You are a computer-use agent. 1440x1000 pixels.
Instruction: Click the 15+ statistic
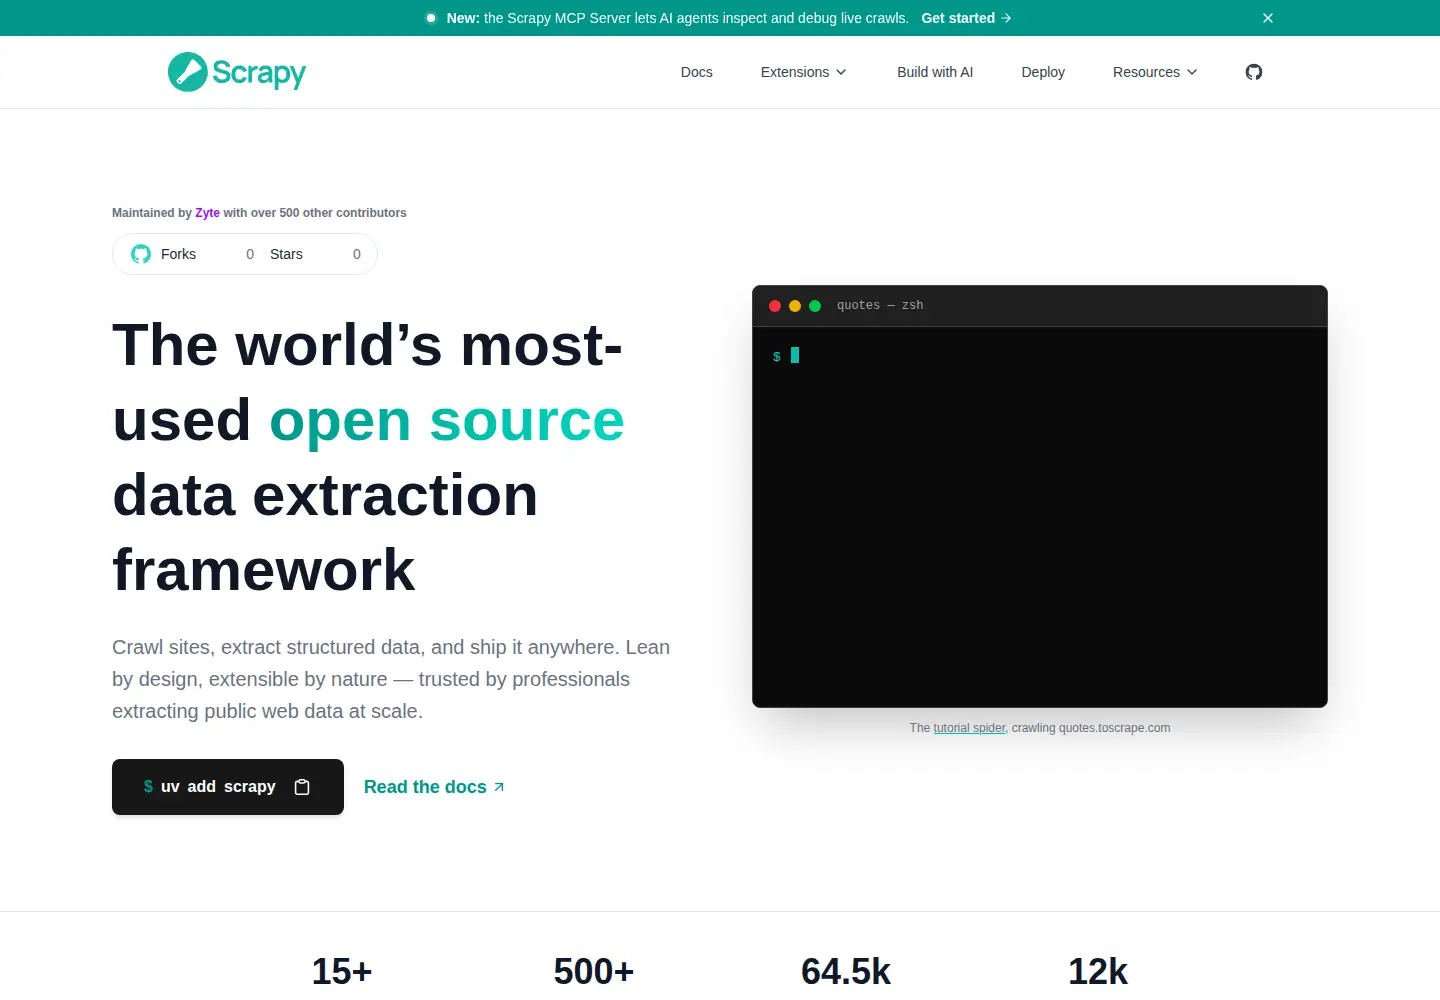[x=342, y=971]
